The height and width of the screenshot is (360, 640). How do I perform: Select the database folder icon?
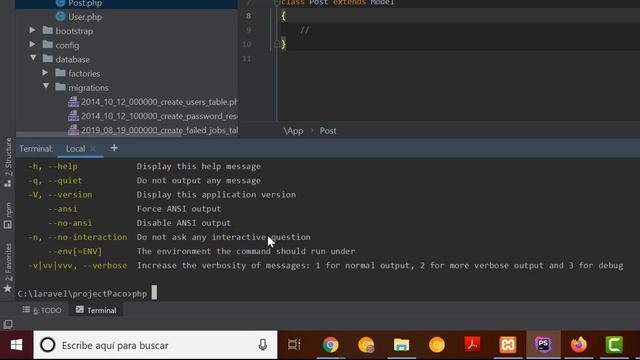click(48, 59)
